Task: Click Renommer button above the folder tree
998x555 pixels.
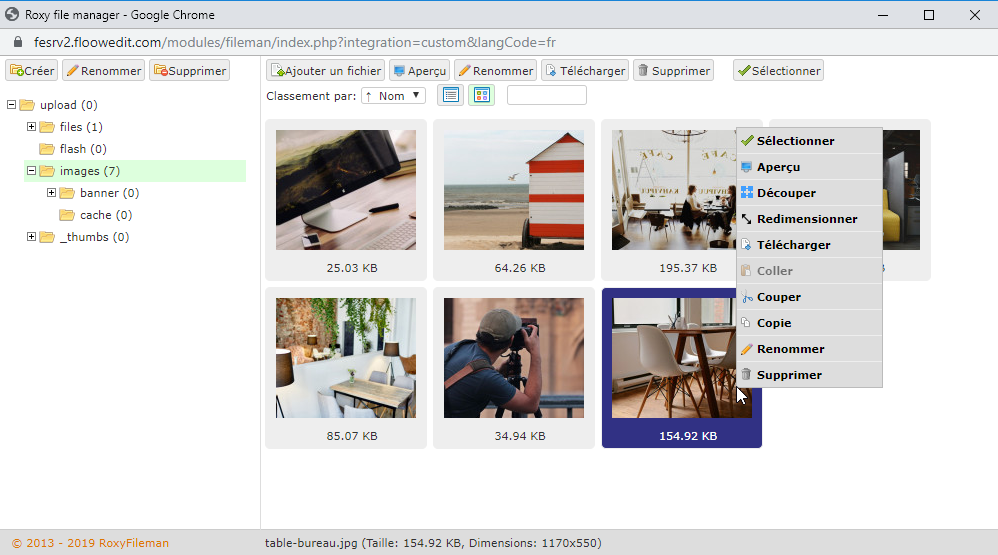Action: (104, 71)
